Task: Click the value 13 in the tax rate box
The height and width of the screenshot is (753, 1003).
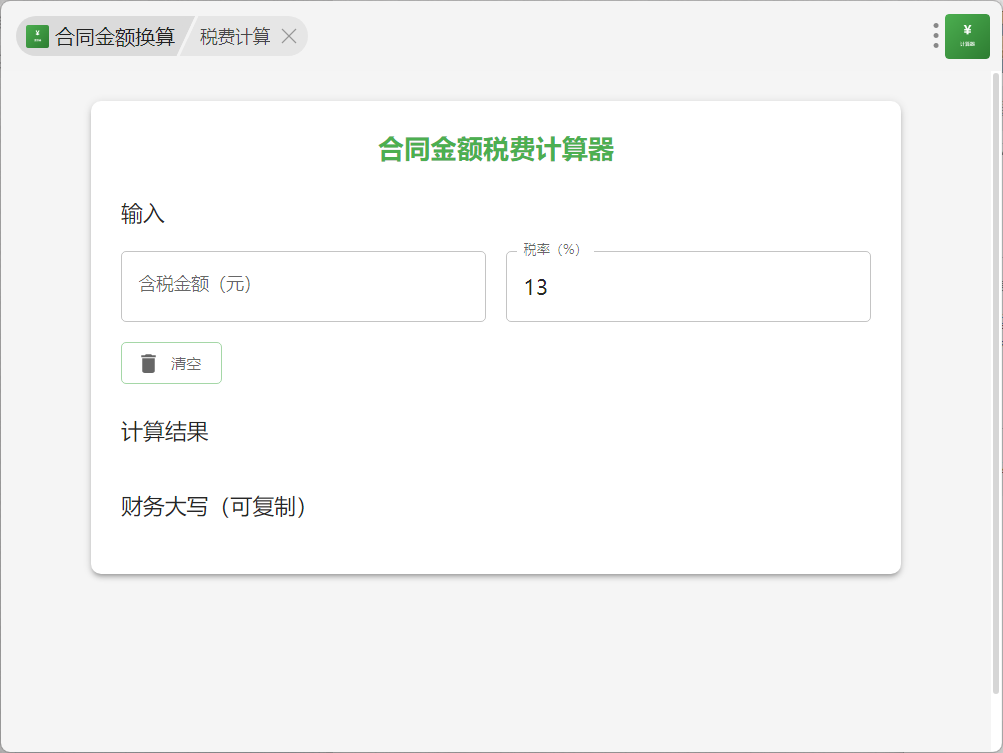Action: (536, 288)
